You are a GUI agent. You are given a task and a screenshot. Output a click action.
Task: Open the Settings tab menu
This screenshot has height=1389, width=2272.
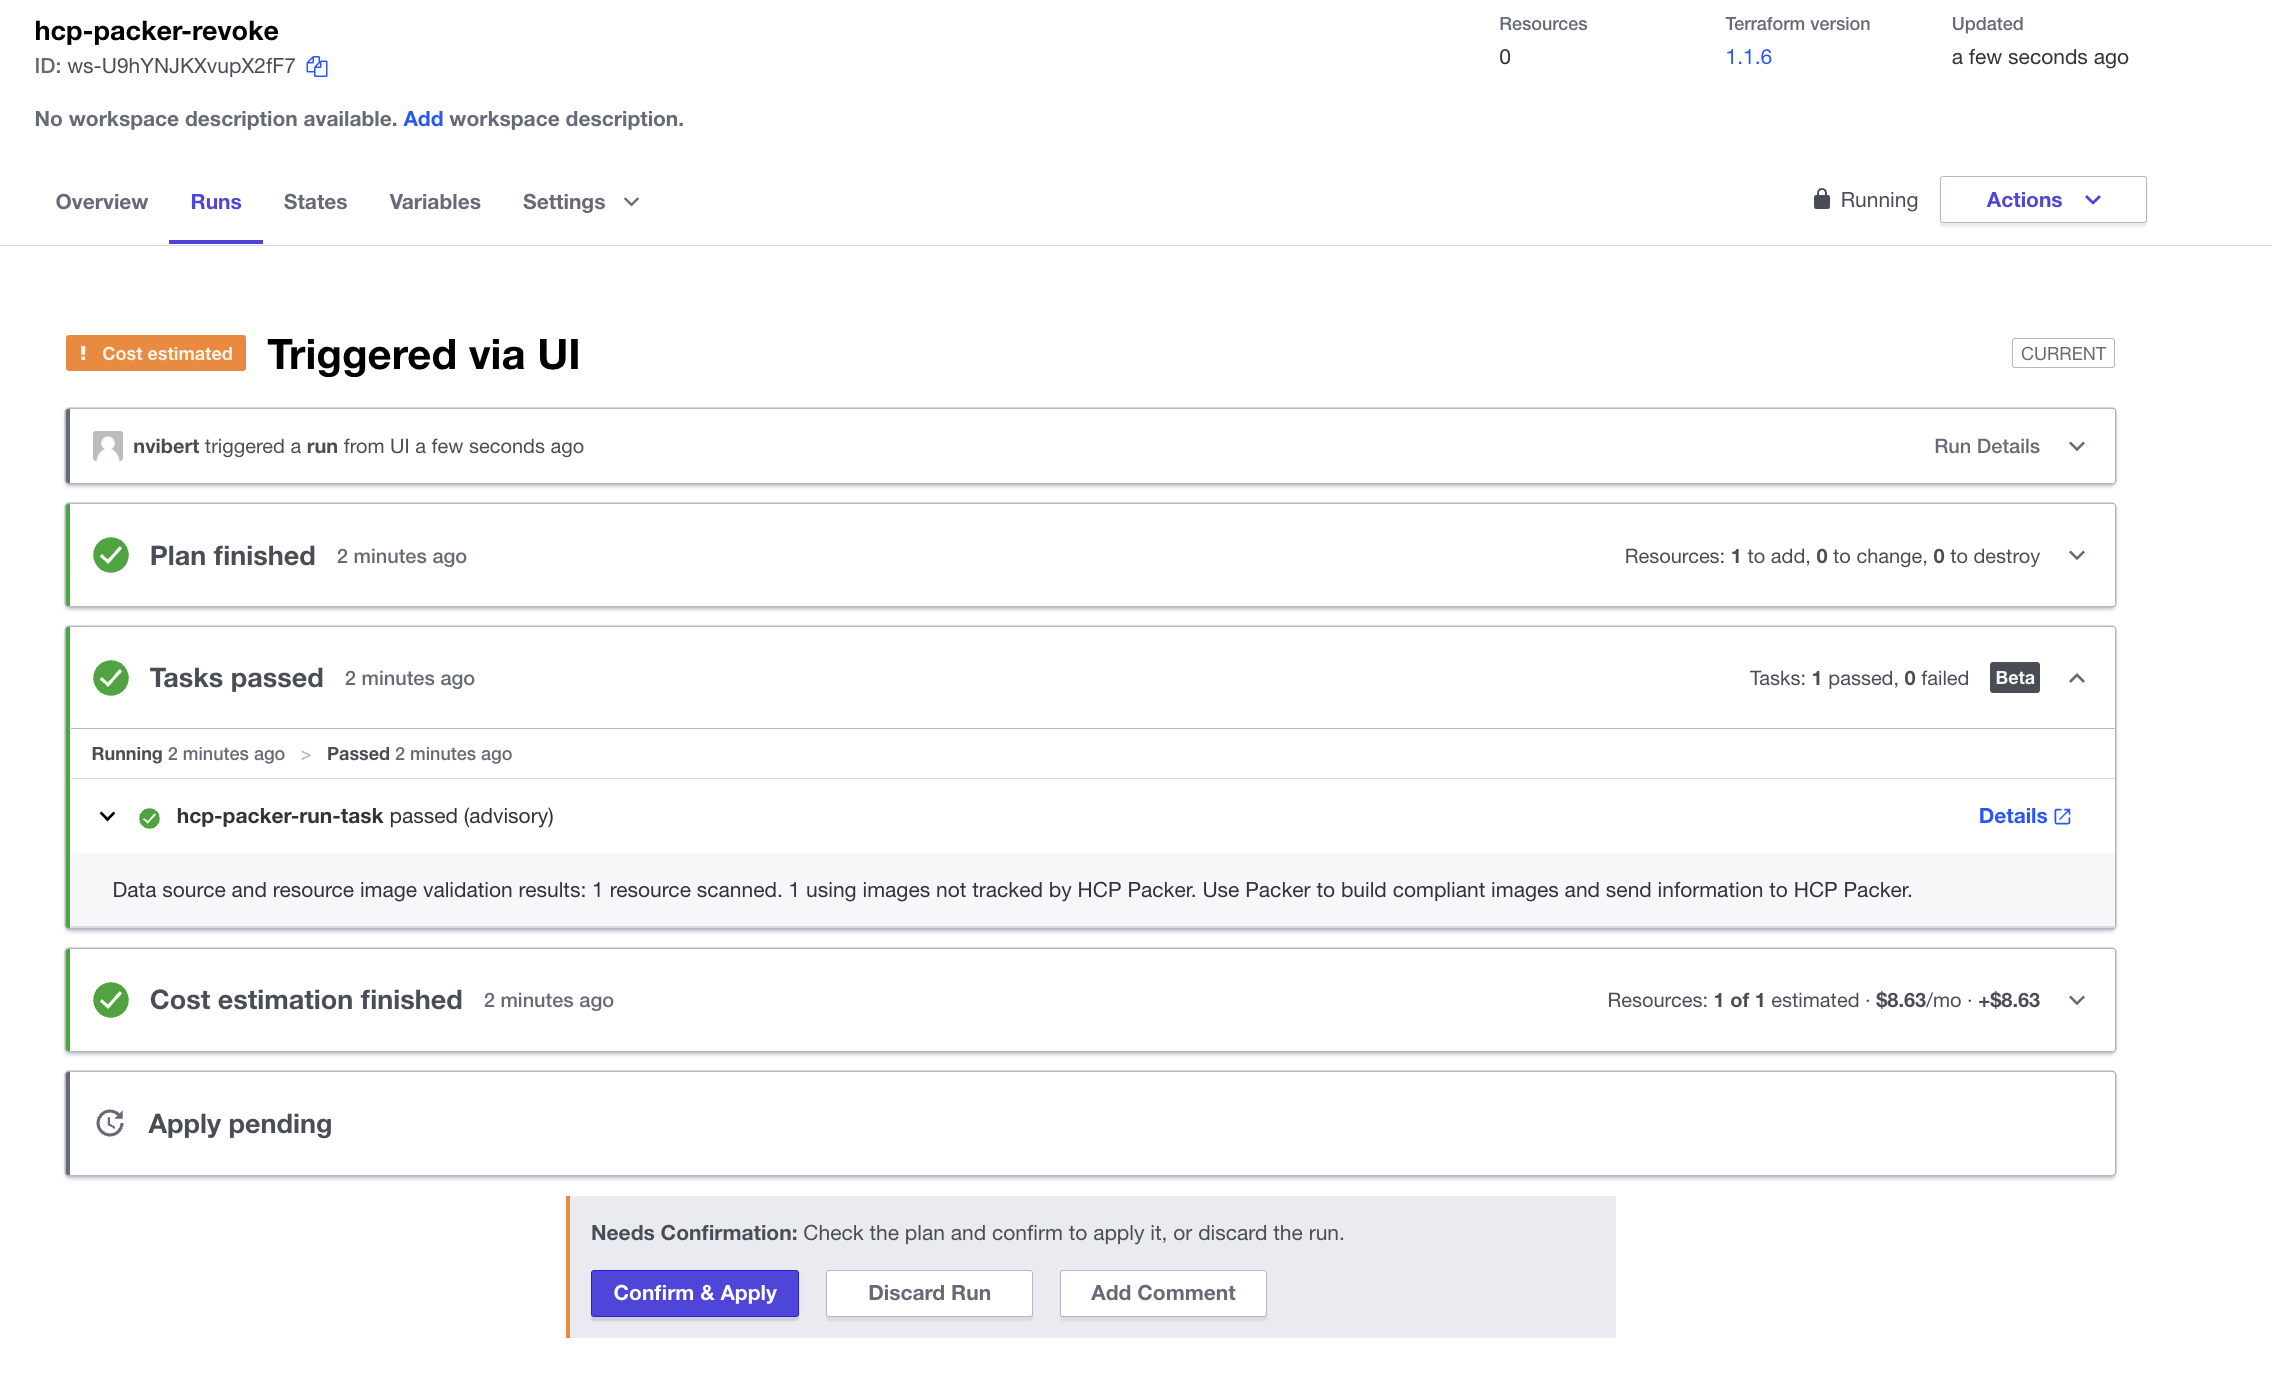click(x=580, y=202)
